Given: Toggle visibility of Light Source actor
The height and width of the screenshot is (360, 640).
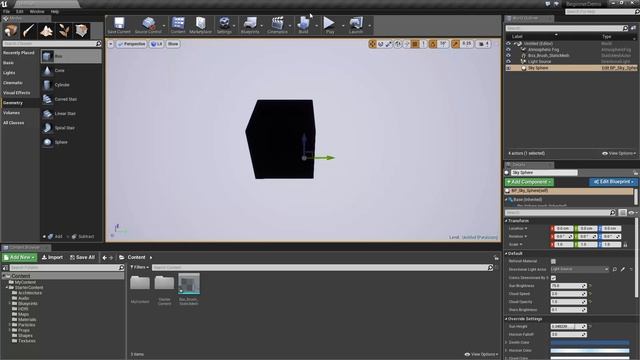Looking at the screenshot, I should [508, 62].
